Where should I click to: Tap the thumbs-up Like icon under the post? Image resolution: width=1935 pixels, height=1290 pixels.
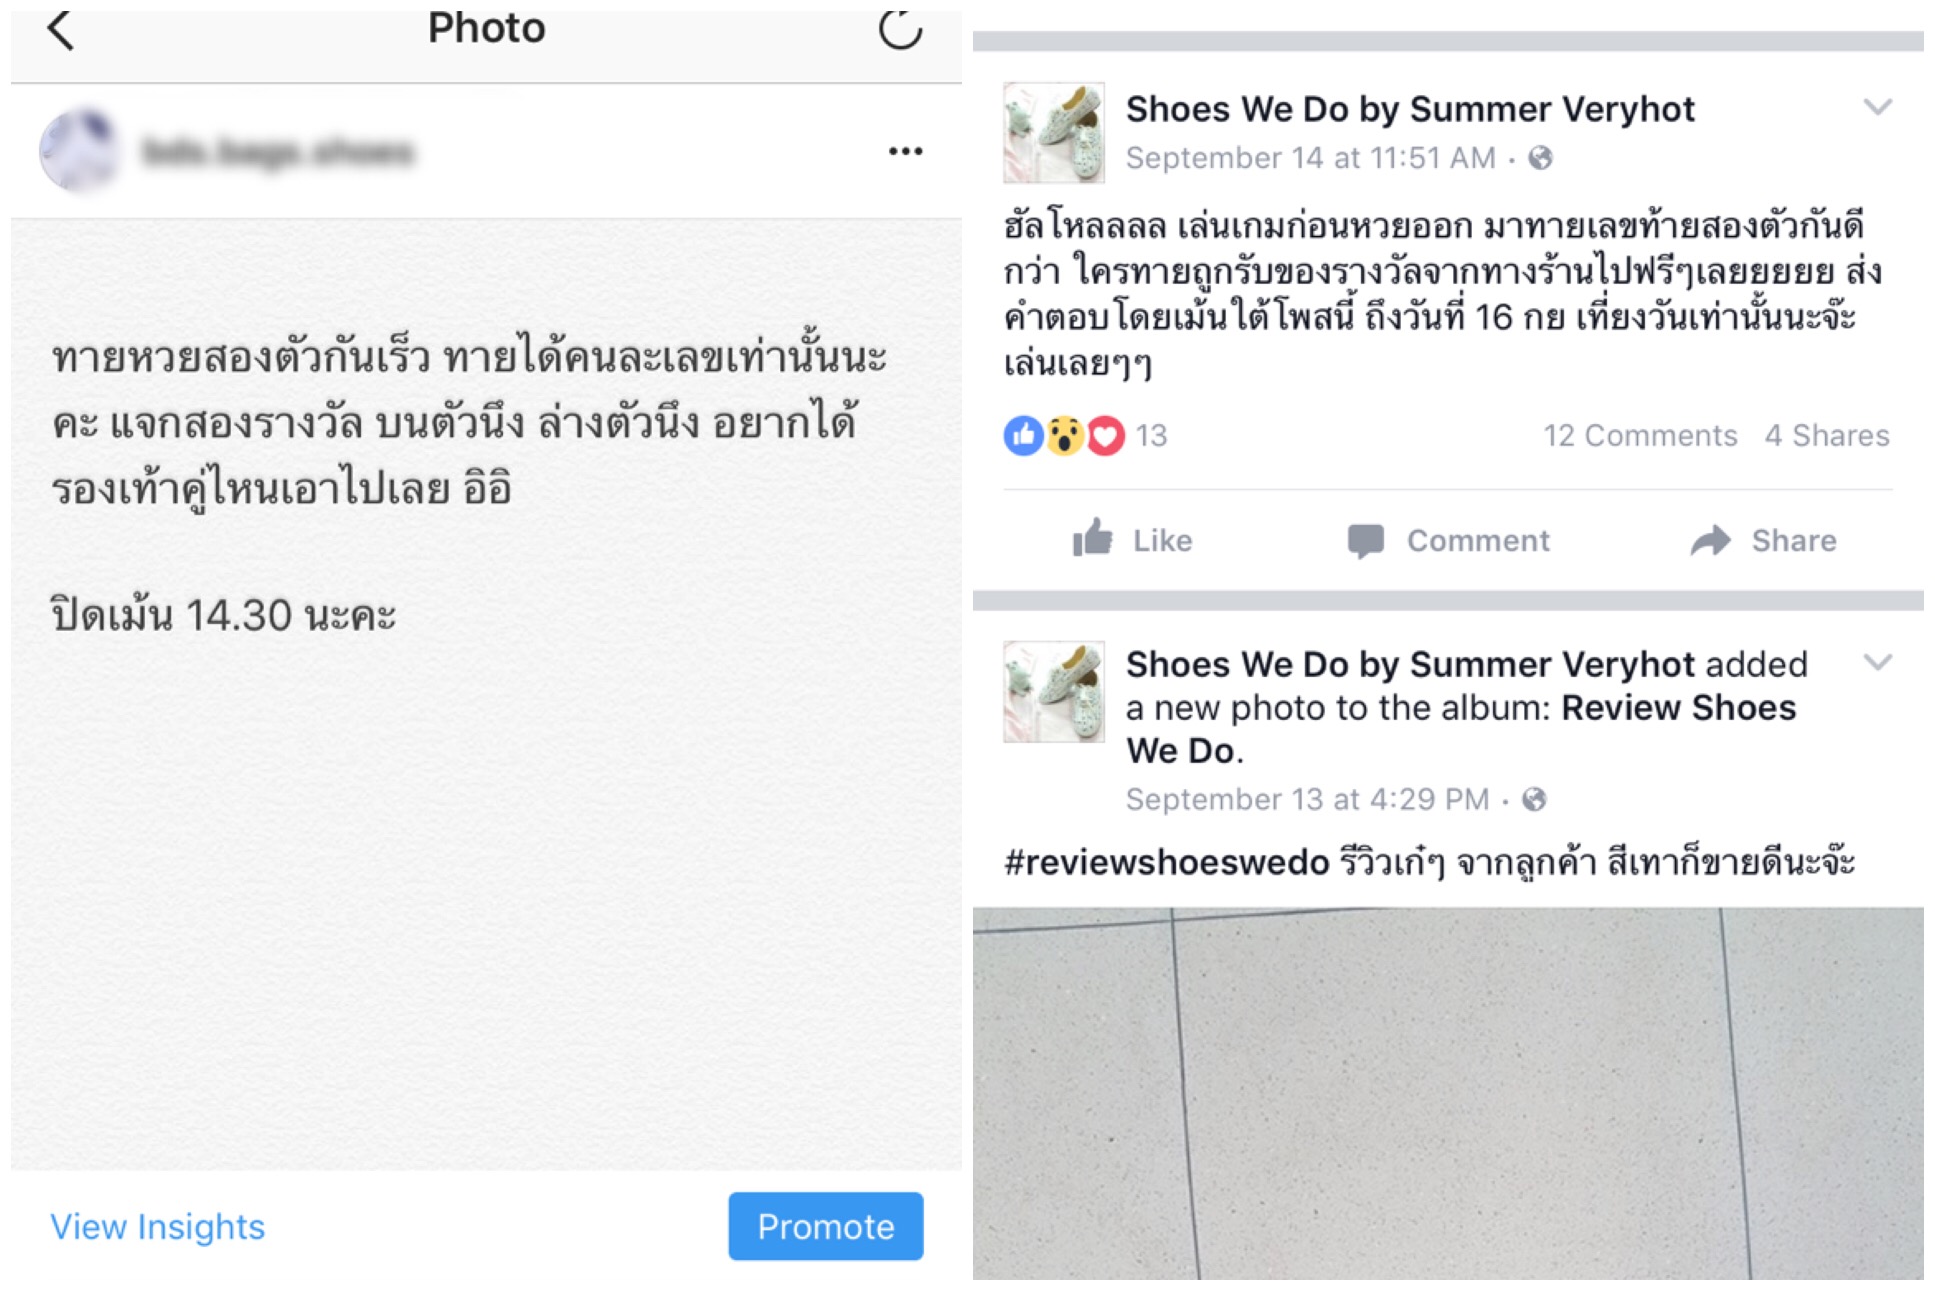pos(1092,538)
